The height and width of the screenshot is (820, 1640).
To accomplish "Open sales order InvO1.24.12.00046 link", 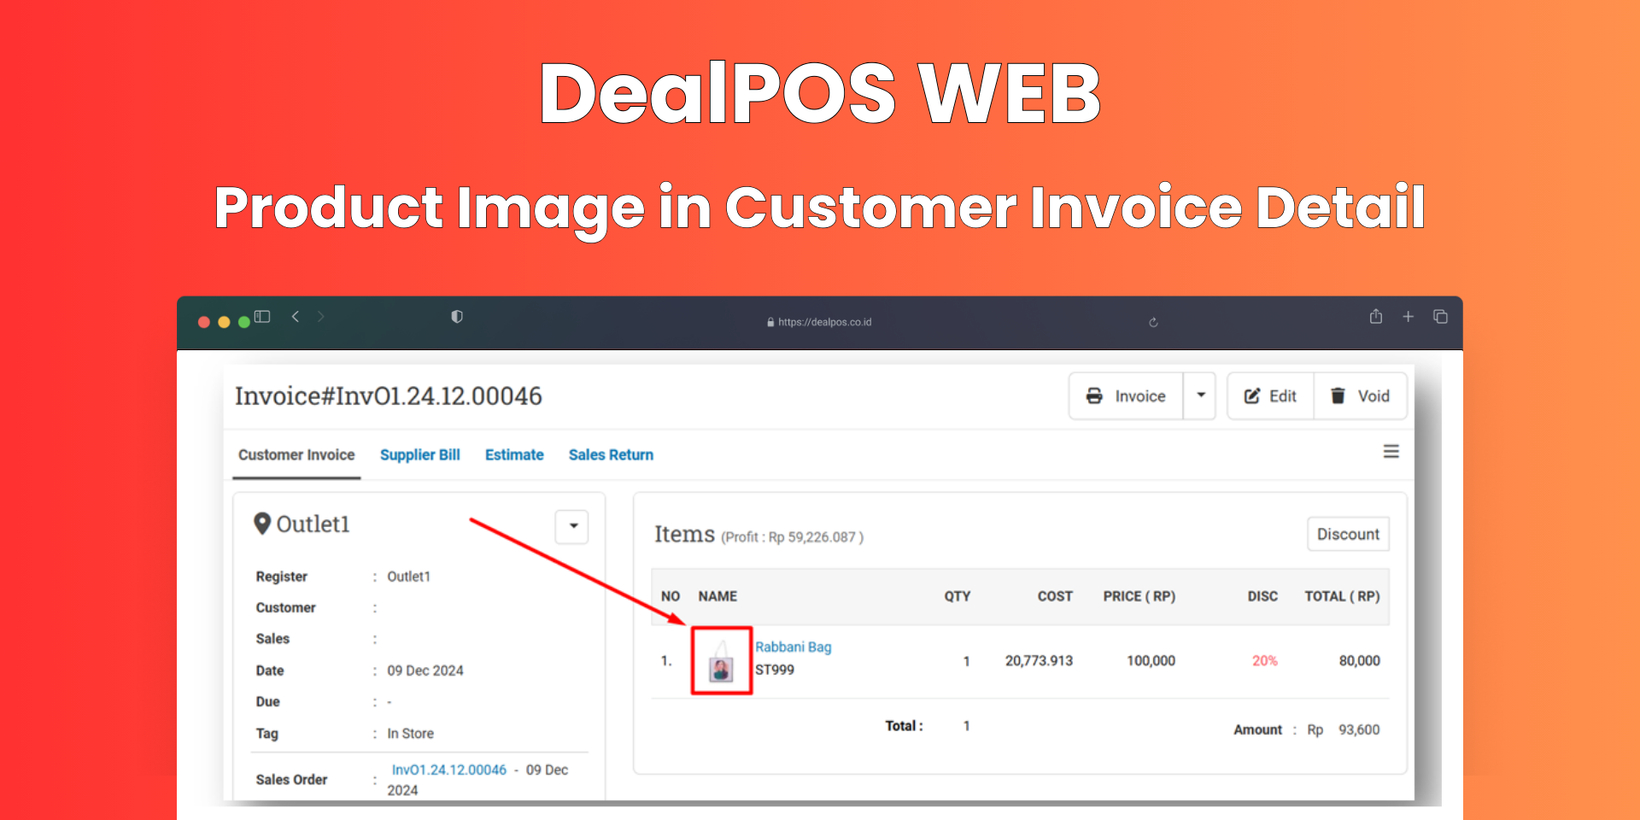I will coord(449,770).
